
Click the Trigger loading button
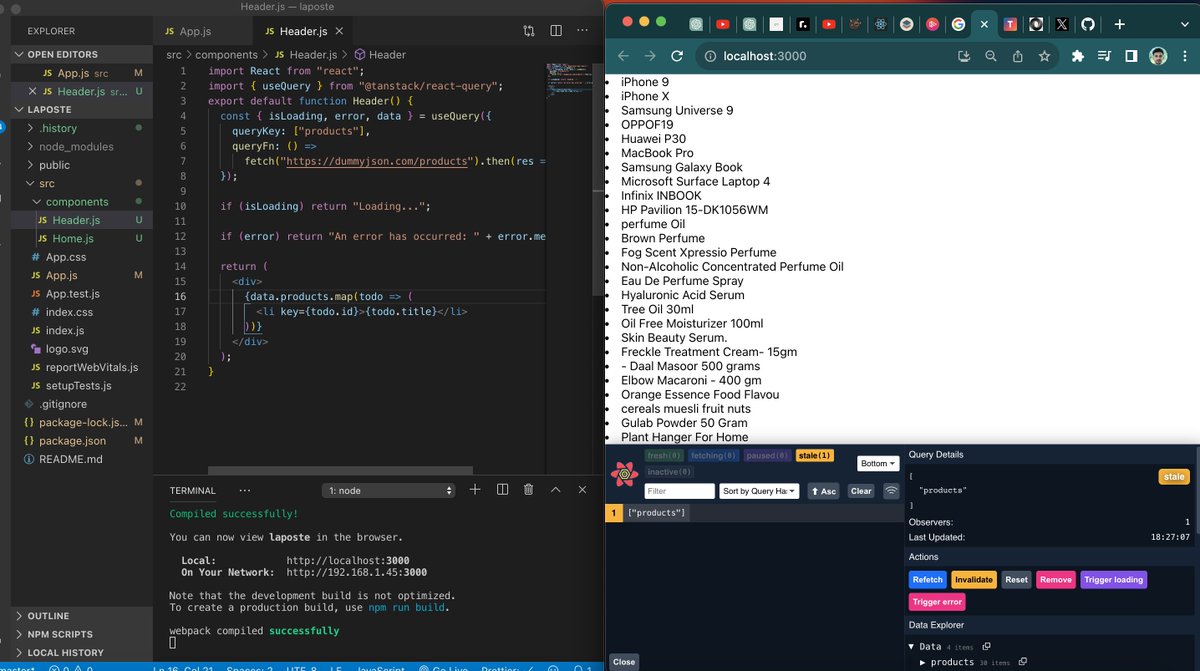tap(1114, 580)
